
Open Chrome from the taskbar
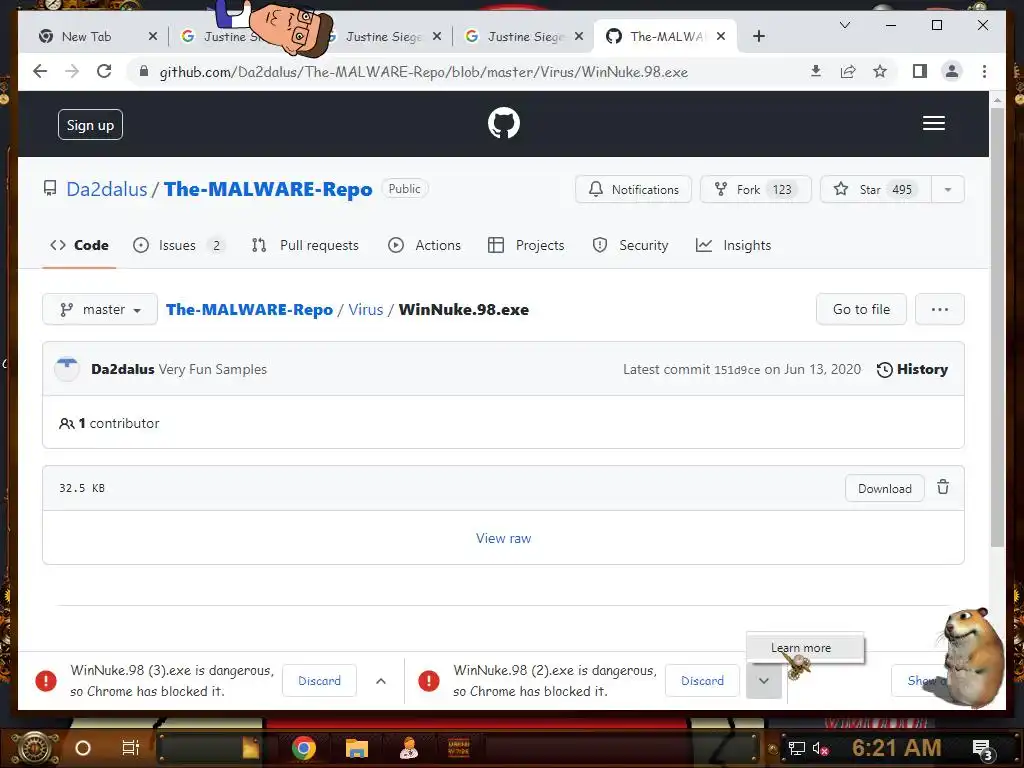coord(304,748)
